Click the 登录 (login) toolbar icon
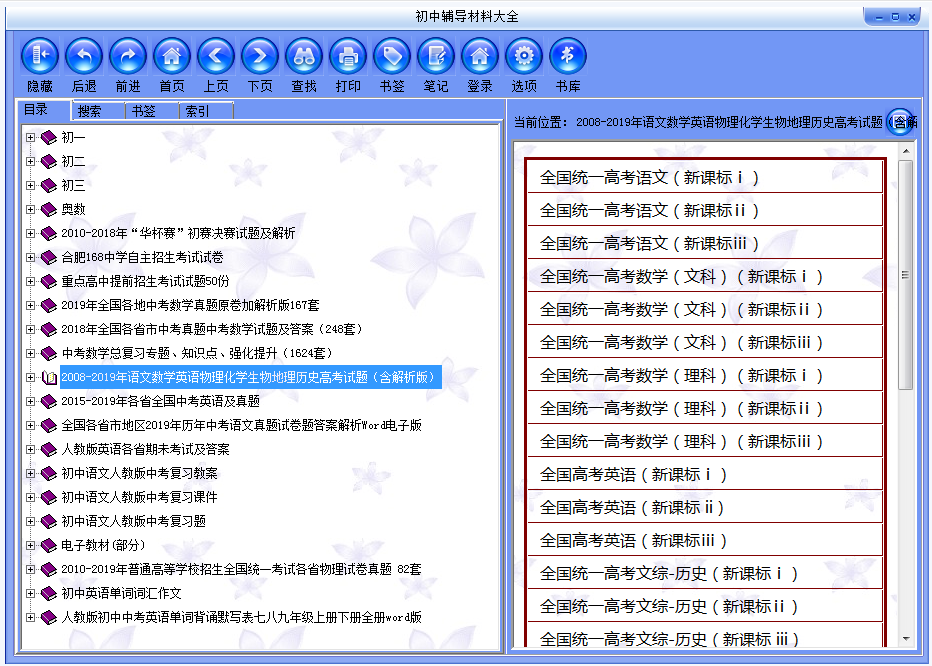This screenshot has height=666, width=932. (479, 57)
